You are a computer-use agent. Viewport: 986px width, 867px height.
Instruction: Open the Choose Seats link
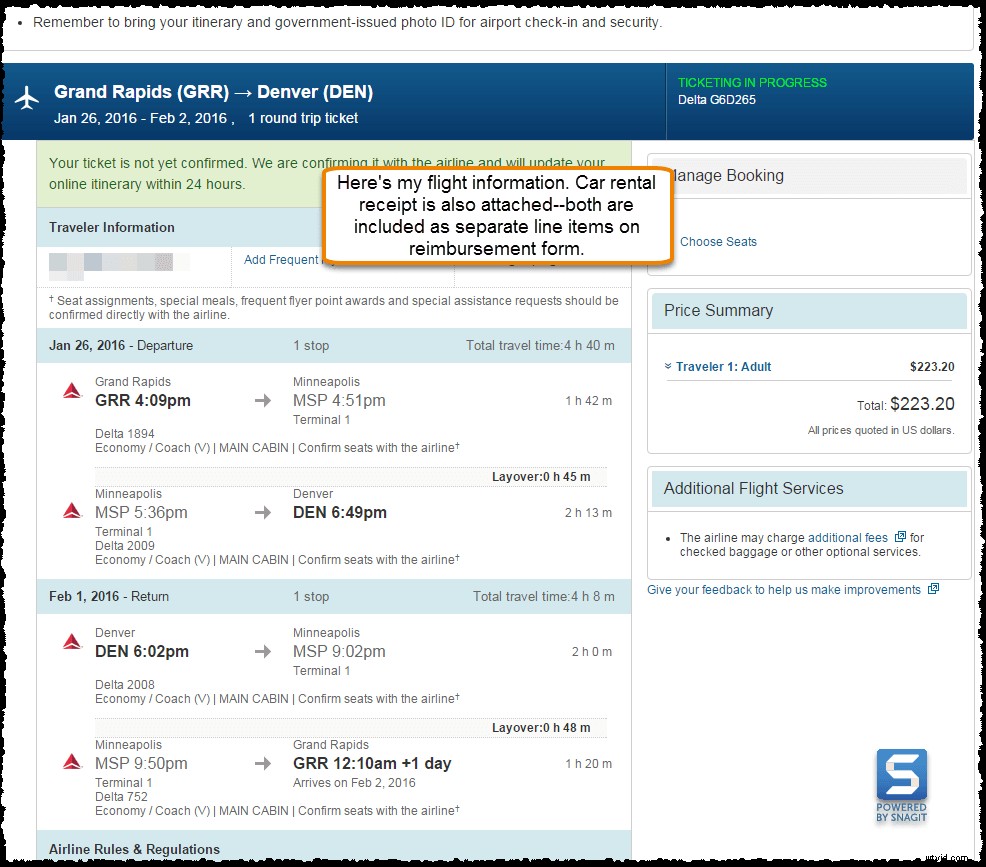719,242
